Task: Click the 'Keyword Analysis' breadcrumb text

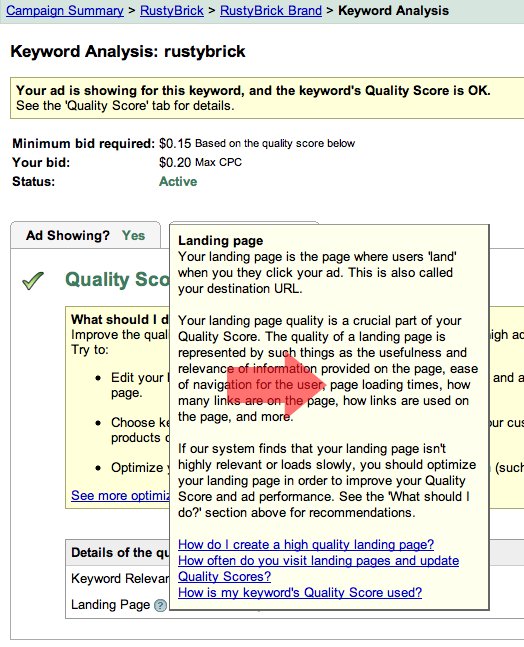Action: click(393, 10)
